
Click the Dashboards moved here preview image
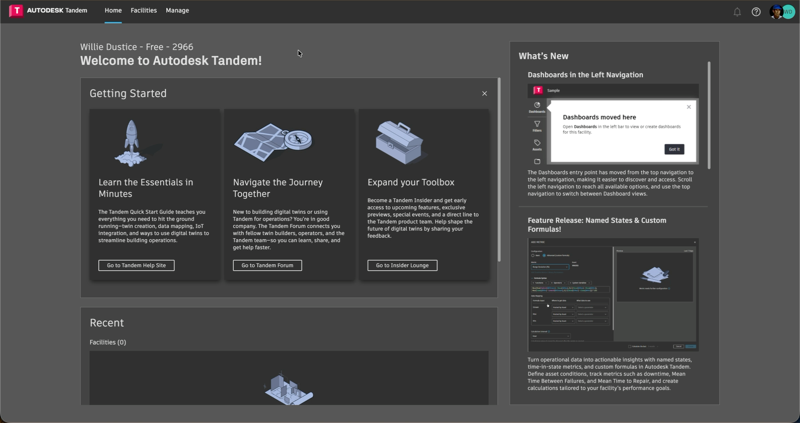coord(613,124)
